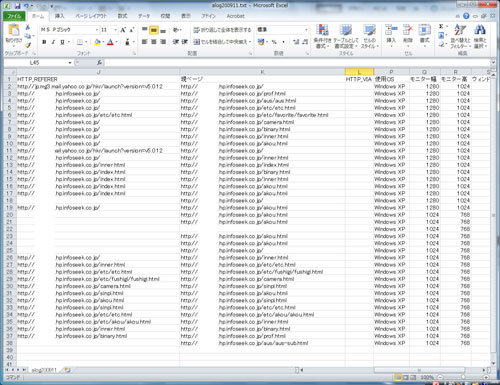Viewport: 500px width, 385px height.
Task: Click the Delete cells icon
Action: pyautogui.click(x=408, y=30)
